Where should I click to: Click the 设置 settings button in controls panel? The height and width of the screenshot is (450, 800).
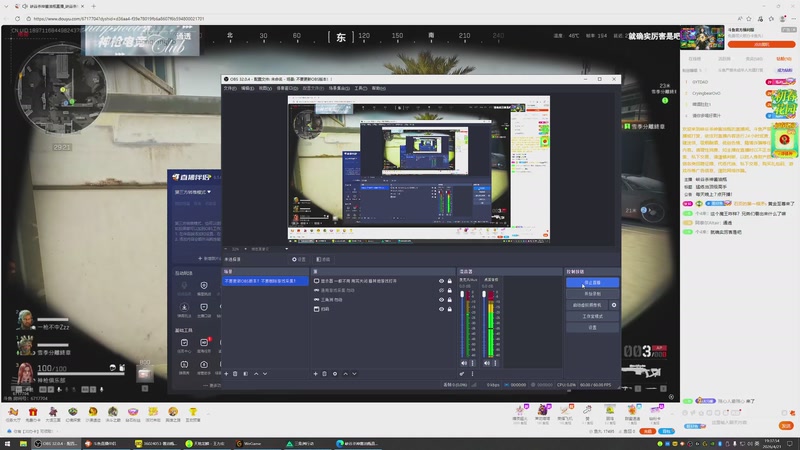[592, 328]
